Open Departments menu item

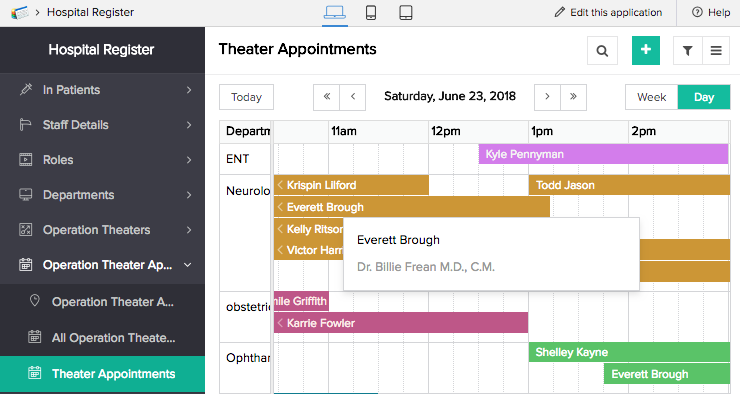click(102, 194)
